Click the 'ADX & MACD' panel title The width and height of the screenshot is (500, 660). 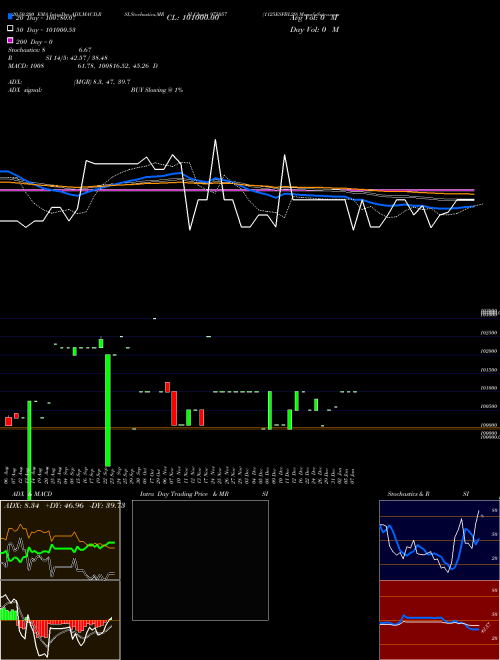32,494
